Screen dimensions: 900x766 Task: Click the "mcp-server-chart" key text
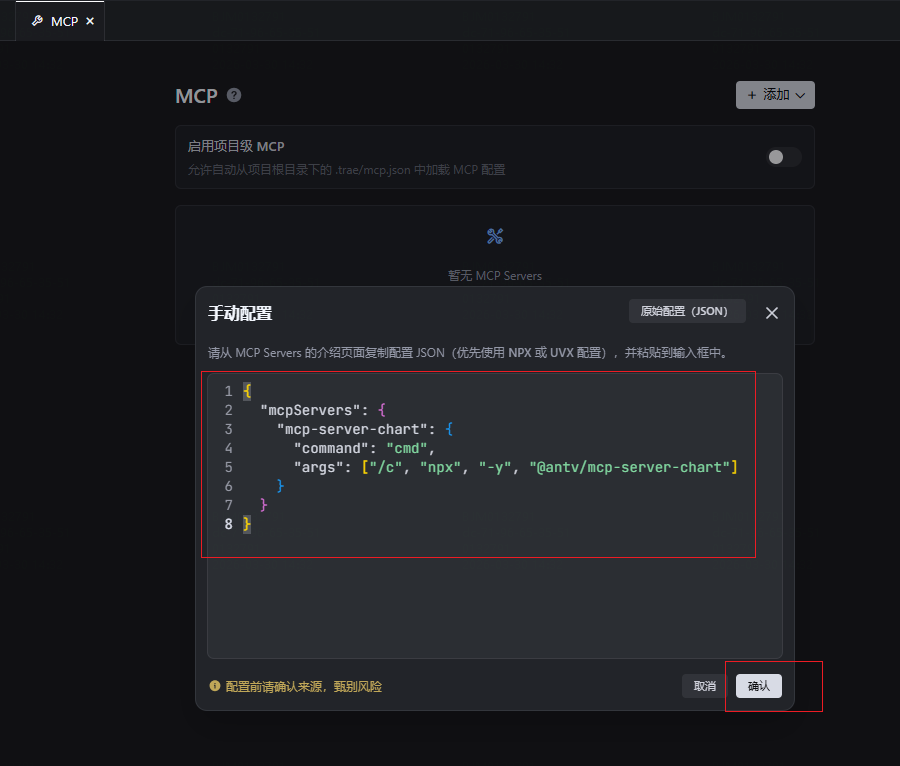point(352,429)
